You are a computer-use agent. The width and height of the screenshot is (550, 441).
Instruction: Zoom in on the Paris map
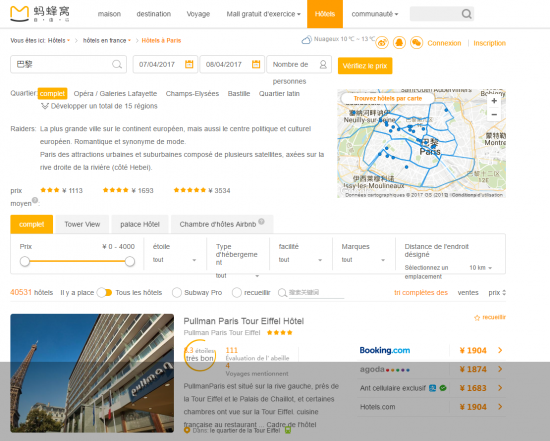tap(494, 101)
